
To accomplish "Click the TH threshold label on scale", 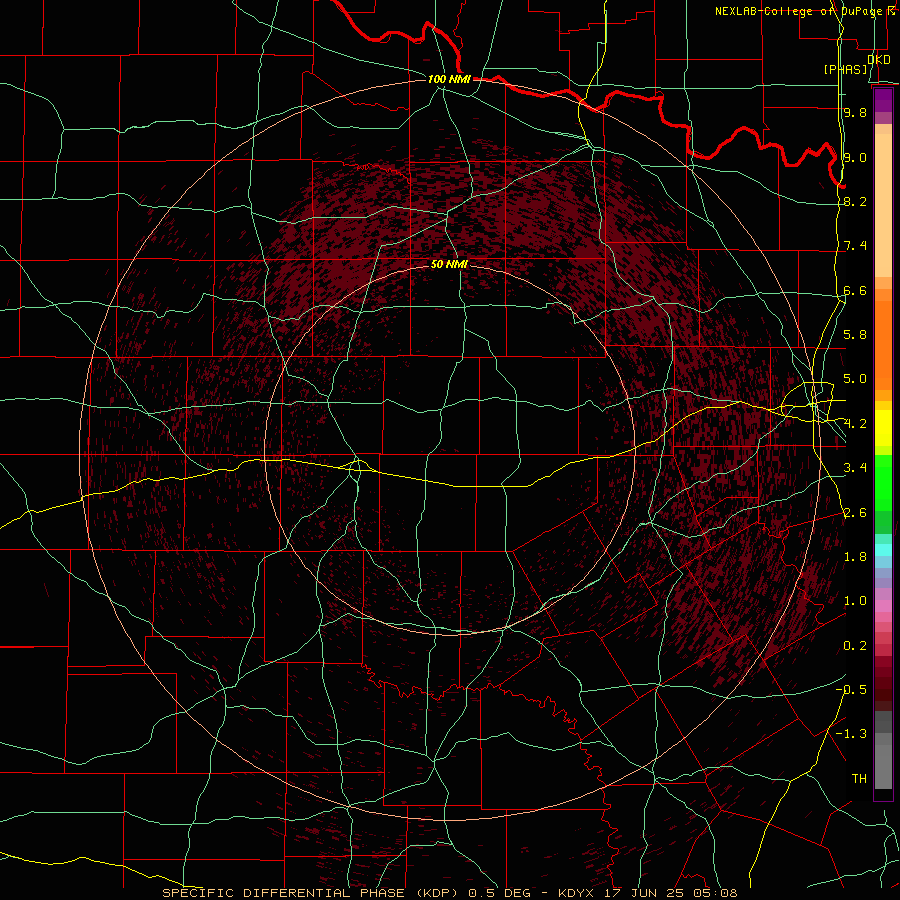I will (x=859, y=778).
